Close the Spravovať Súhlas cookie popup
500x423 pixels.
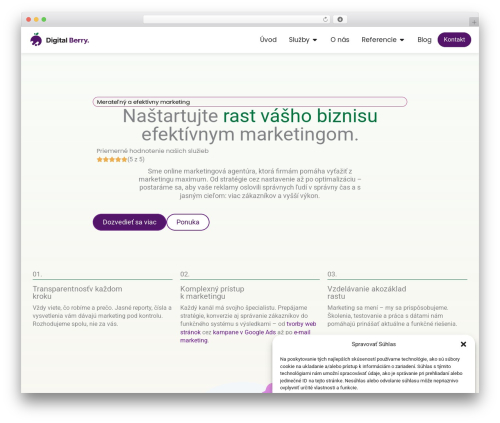(463, 344)
